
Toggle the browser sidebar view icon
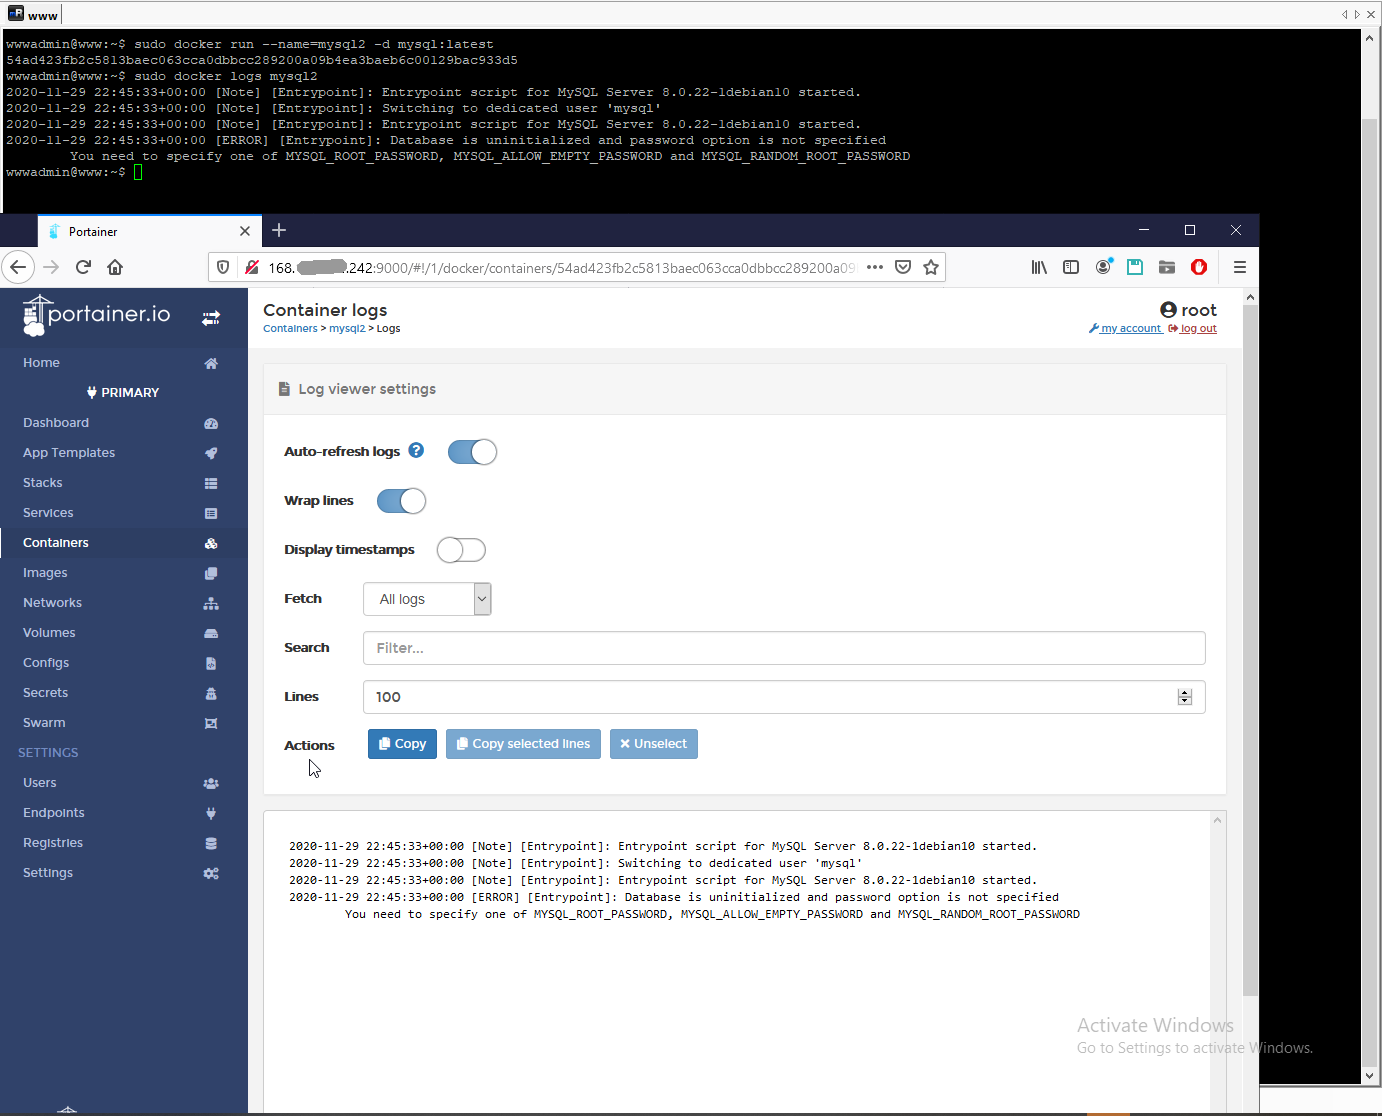[1071, 267]
